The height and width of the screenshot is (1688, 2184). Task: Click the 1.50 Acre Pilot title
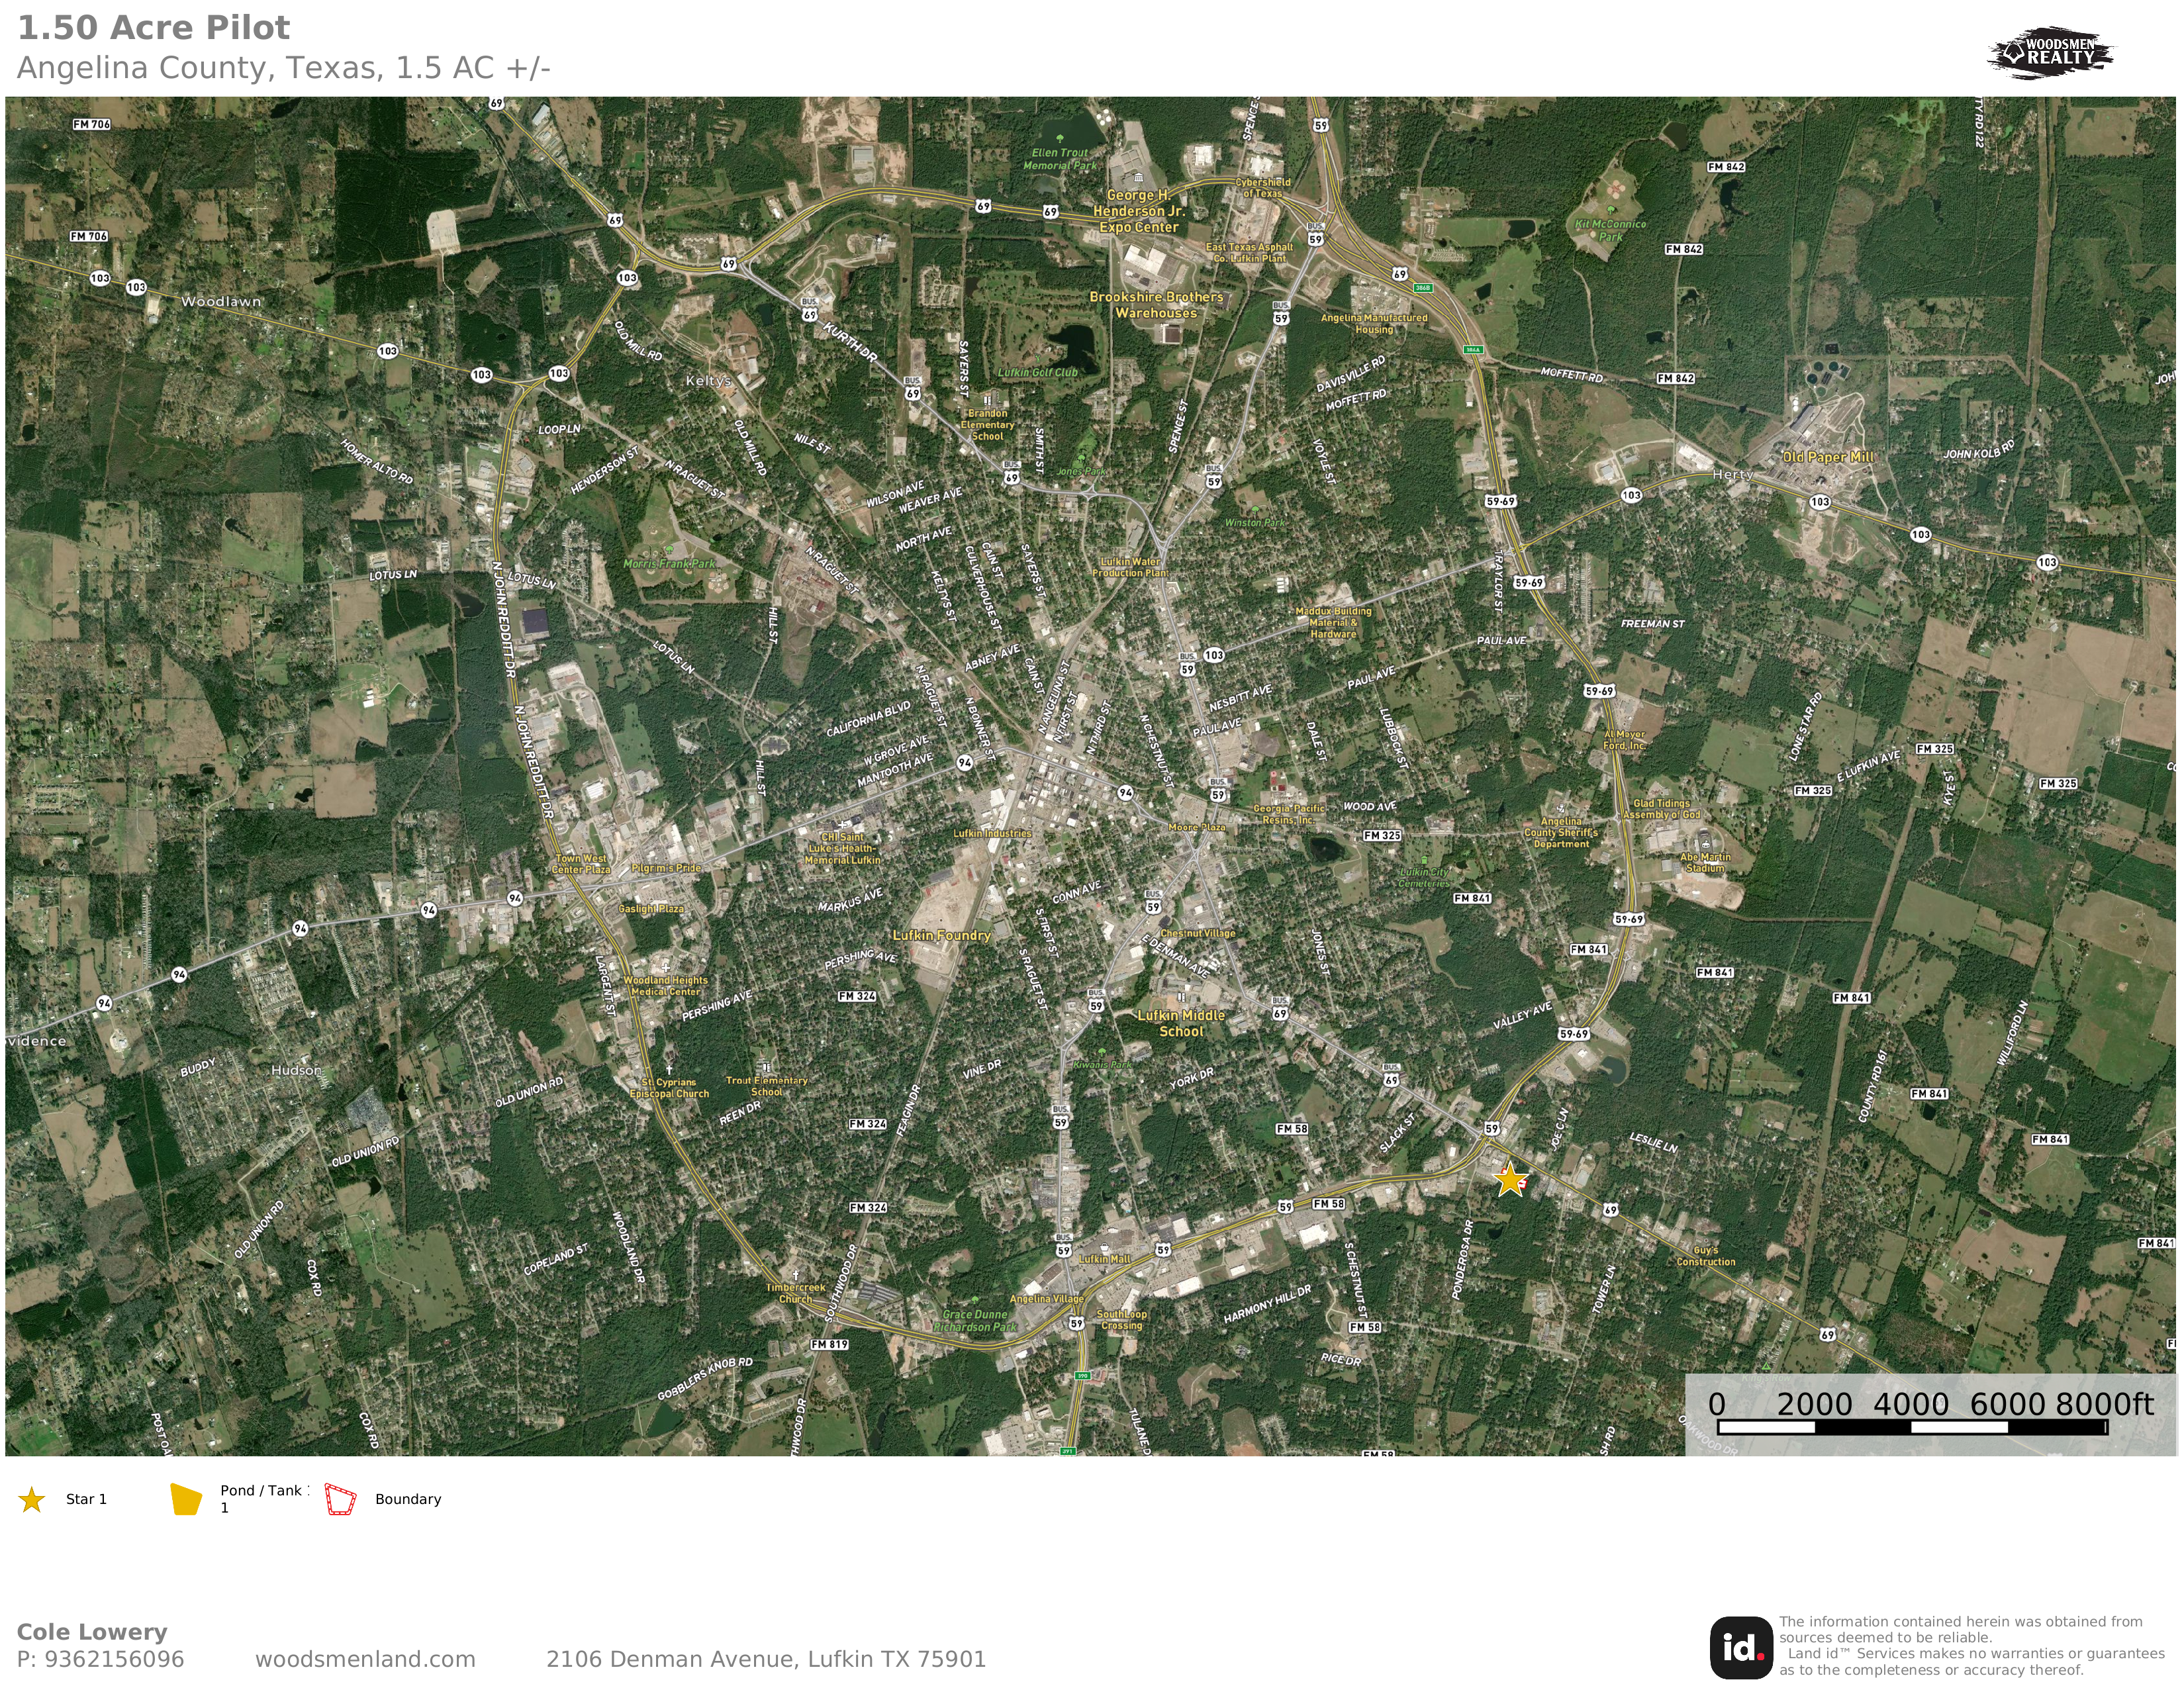tap(153, 28)
